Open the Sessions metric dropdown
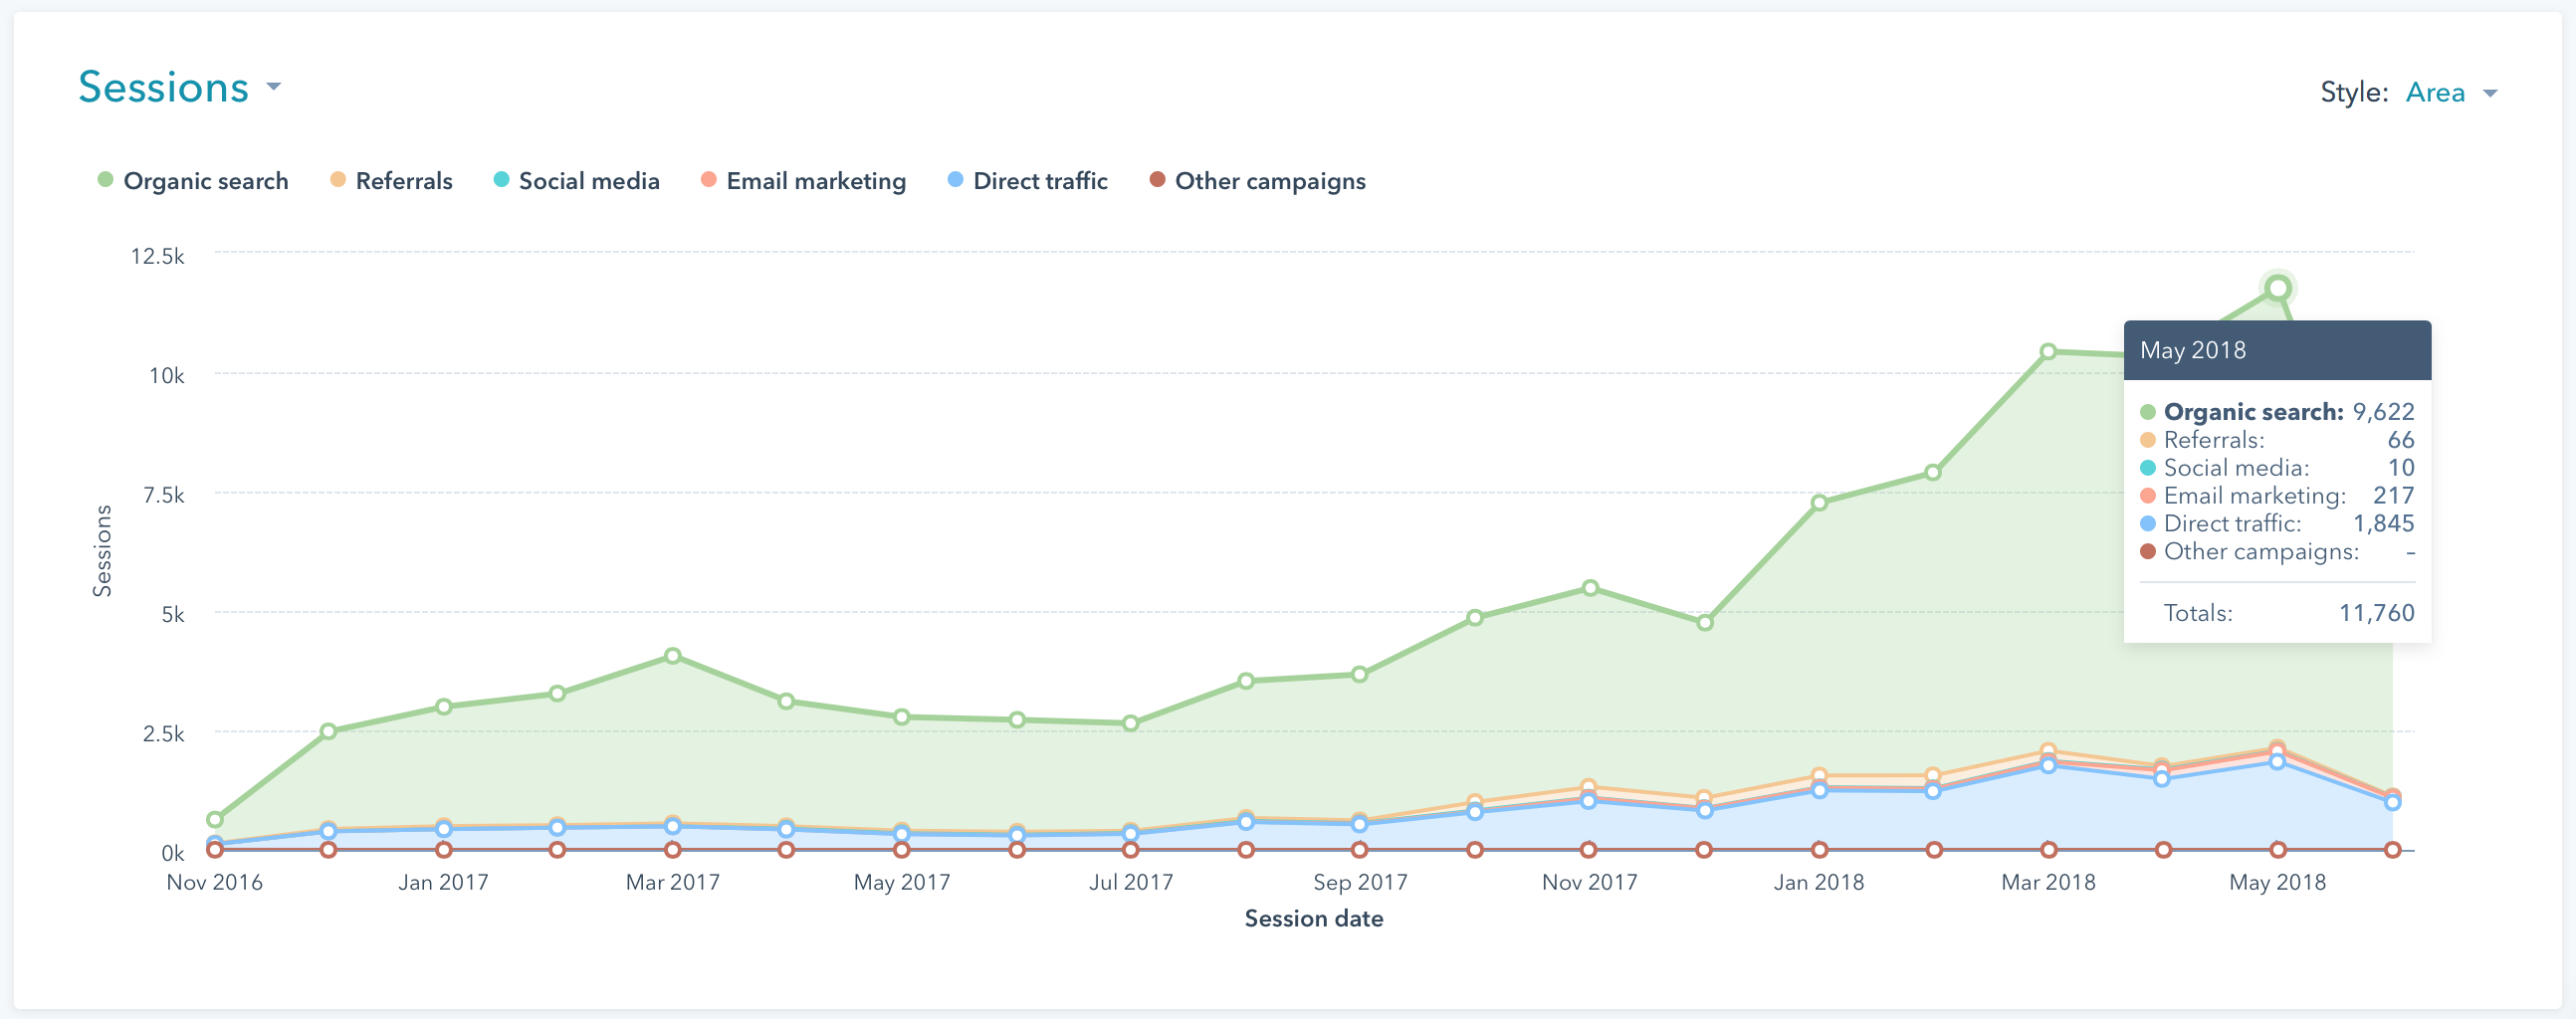This screenshot has width=2576, height=1019. click(180, 87)
